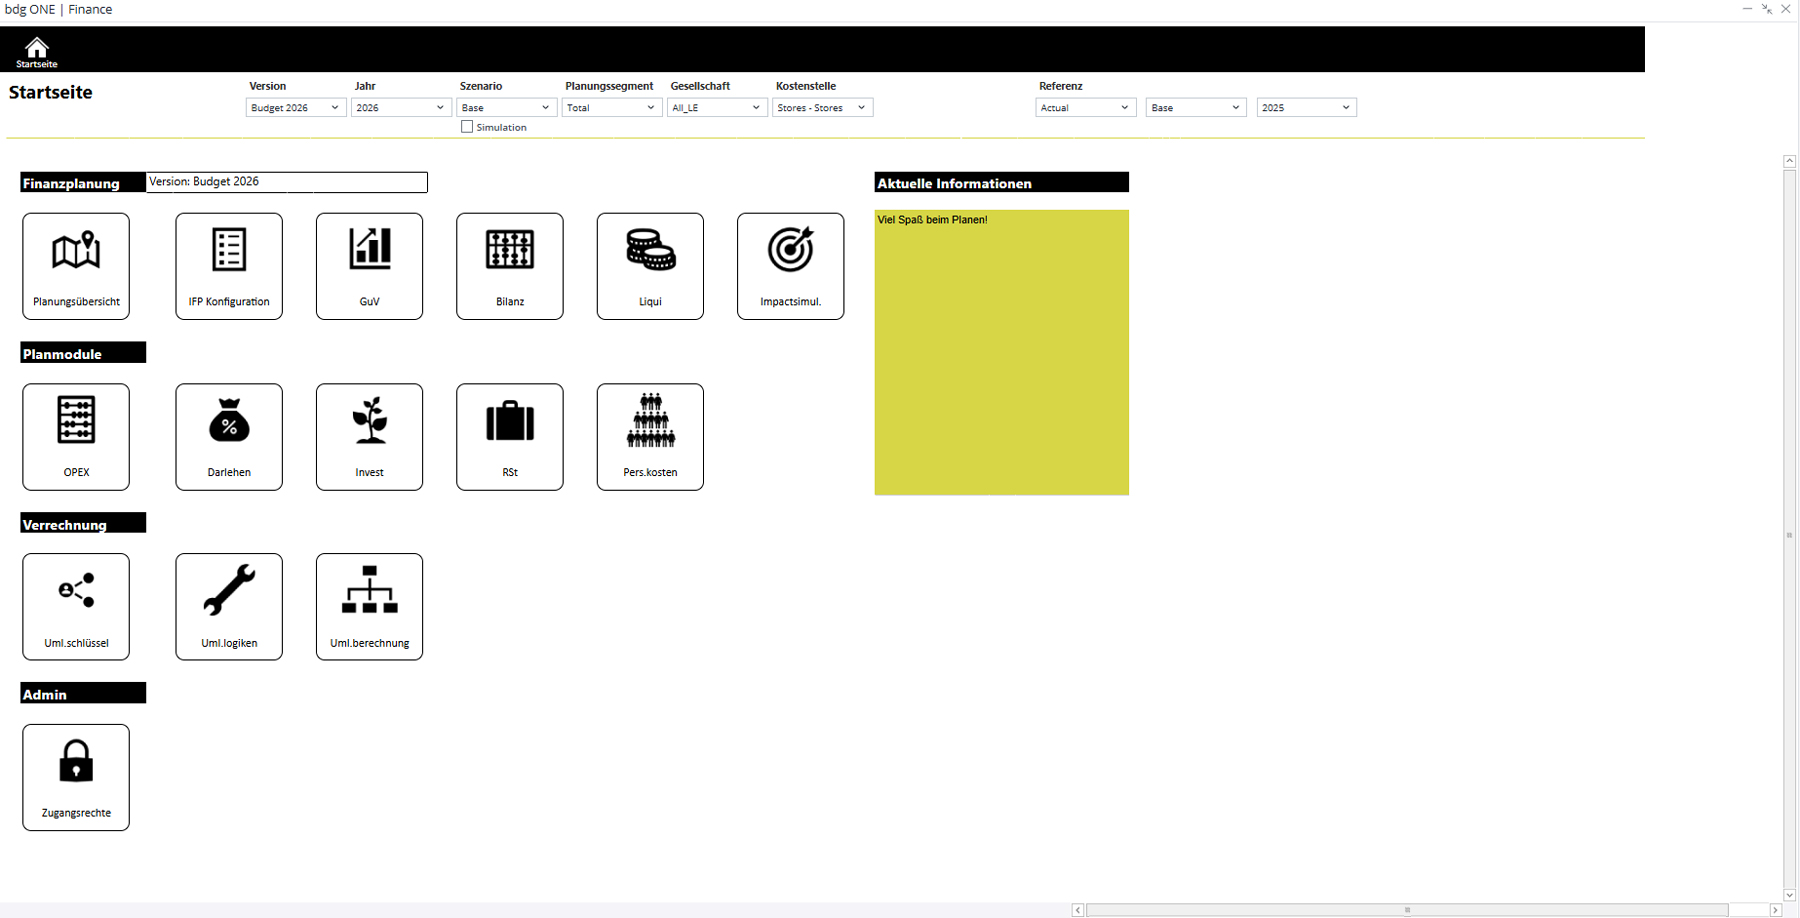
Task: Open Pers.kosten people icon
Action: 650,437
